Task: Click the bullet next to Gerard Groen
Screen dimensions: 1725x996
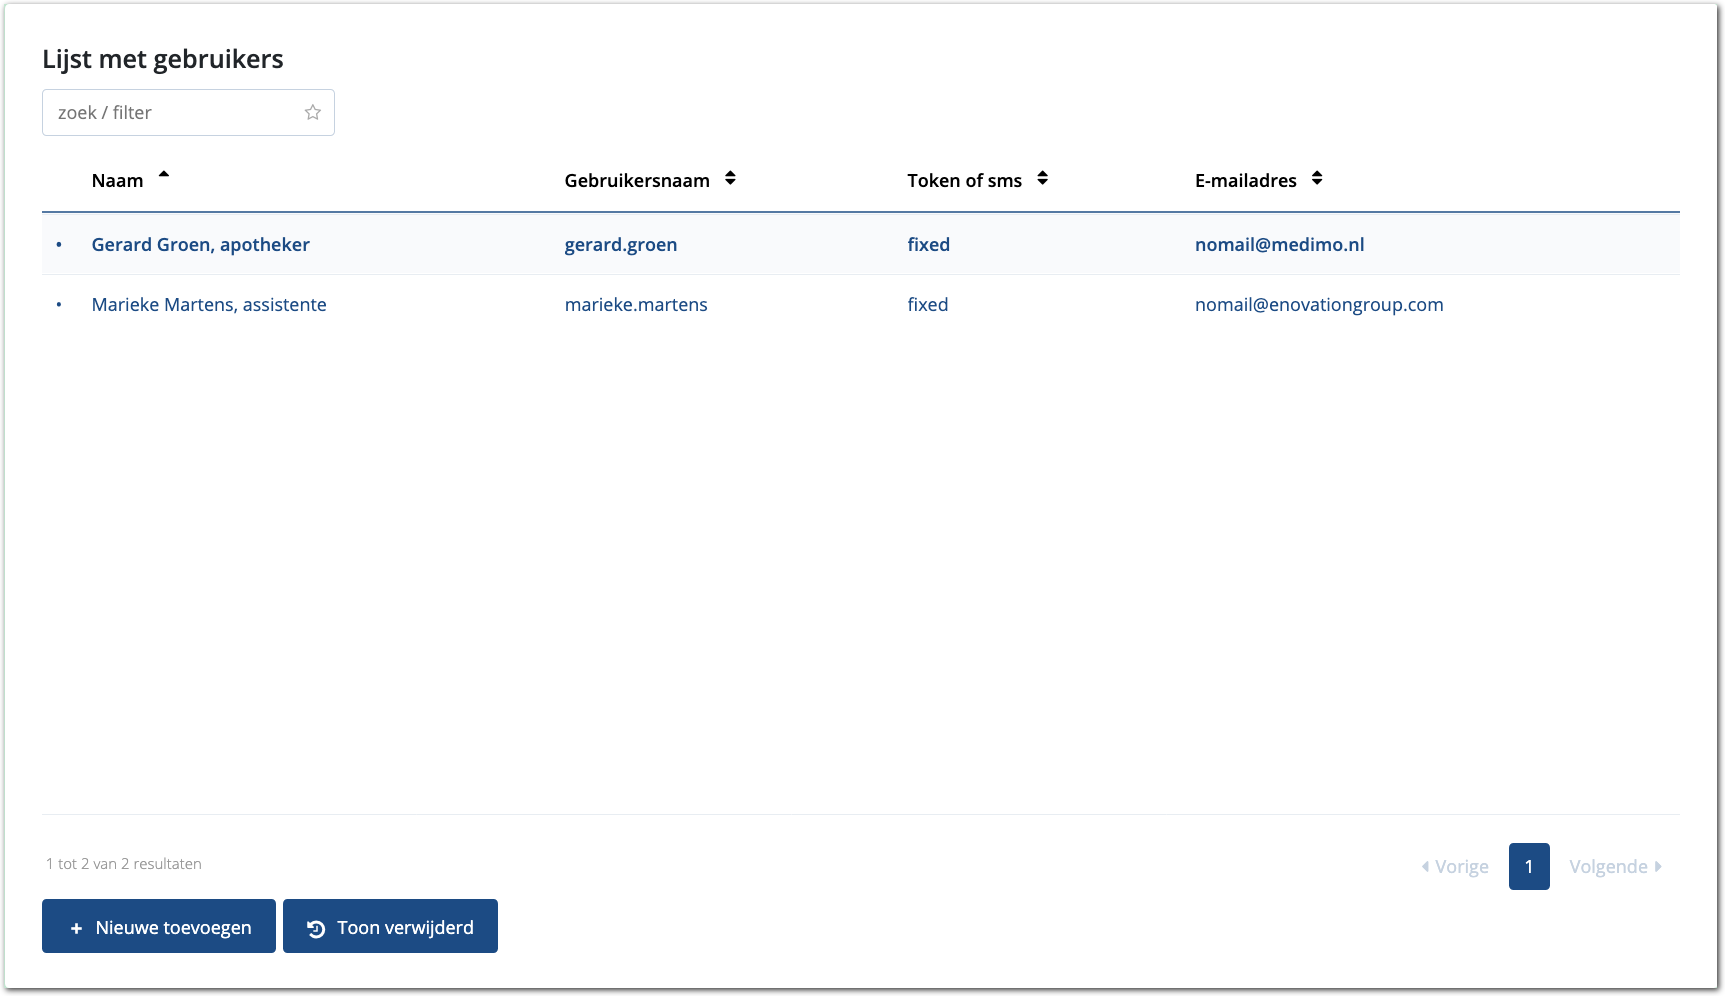Action: click(x=59, y=245)
